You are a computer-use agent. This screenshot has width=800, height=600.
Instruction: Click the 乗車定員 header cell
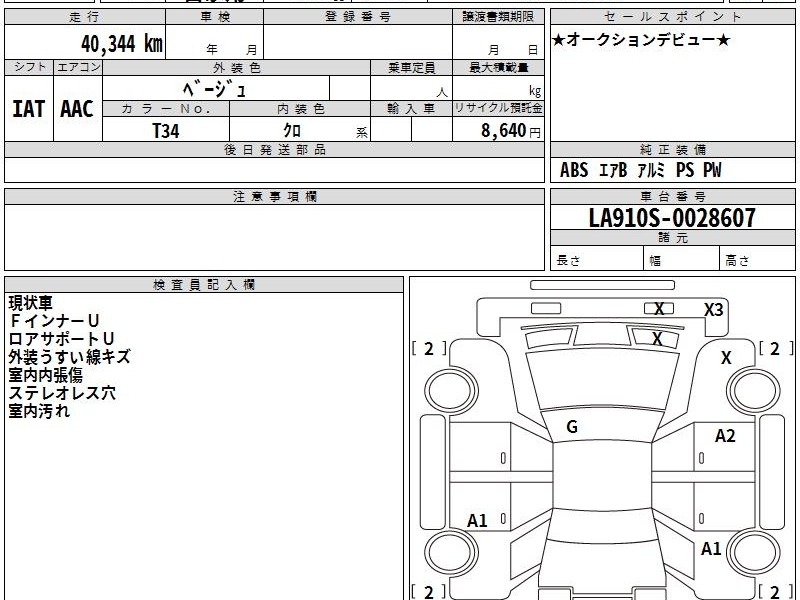(x=412, y=67)
